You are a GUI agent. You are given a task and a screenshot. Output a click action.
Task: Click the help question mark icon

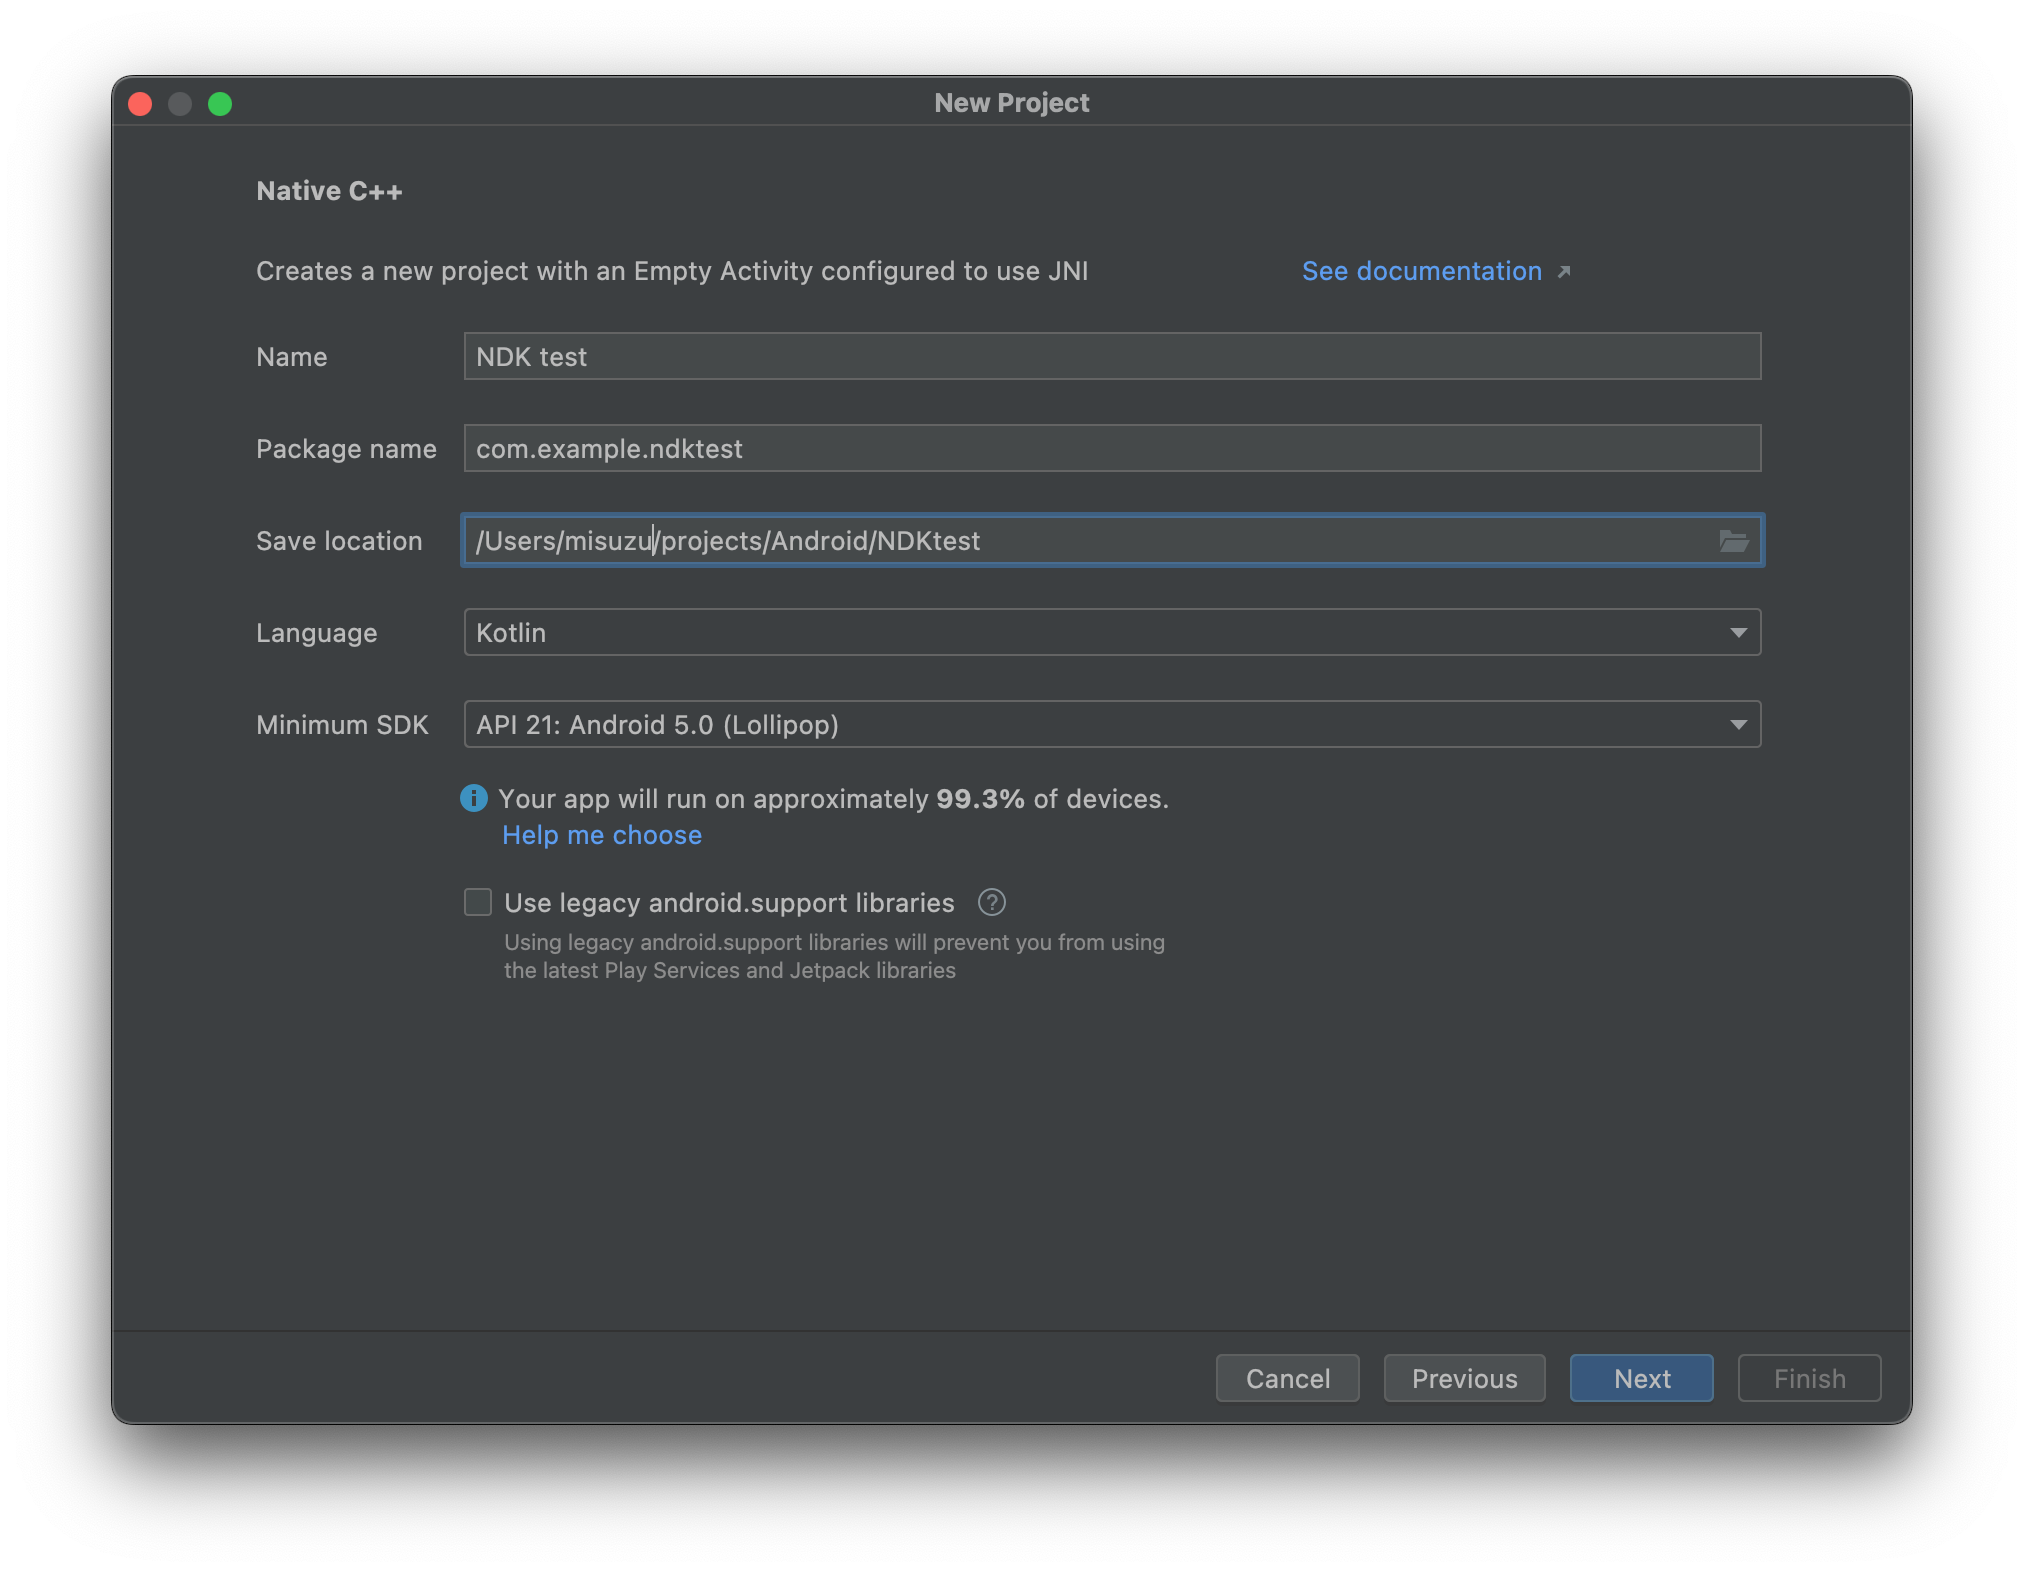click(991, 903)
